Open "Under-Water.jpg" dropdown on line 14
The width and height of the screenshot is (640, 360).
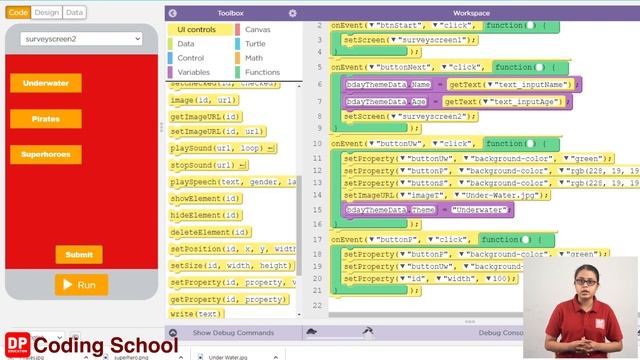457,195
